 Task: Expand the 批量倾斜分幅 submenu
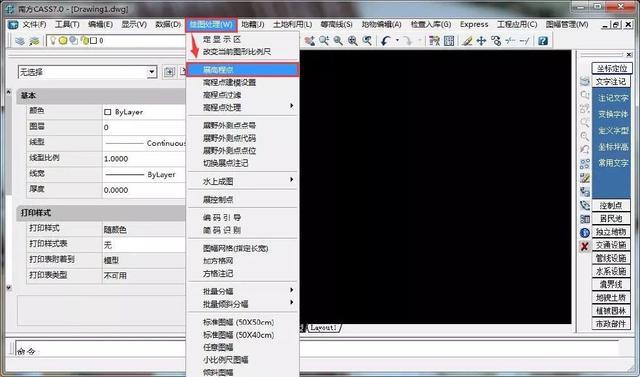(242, 304)
